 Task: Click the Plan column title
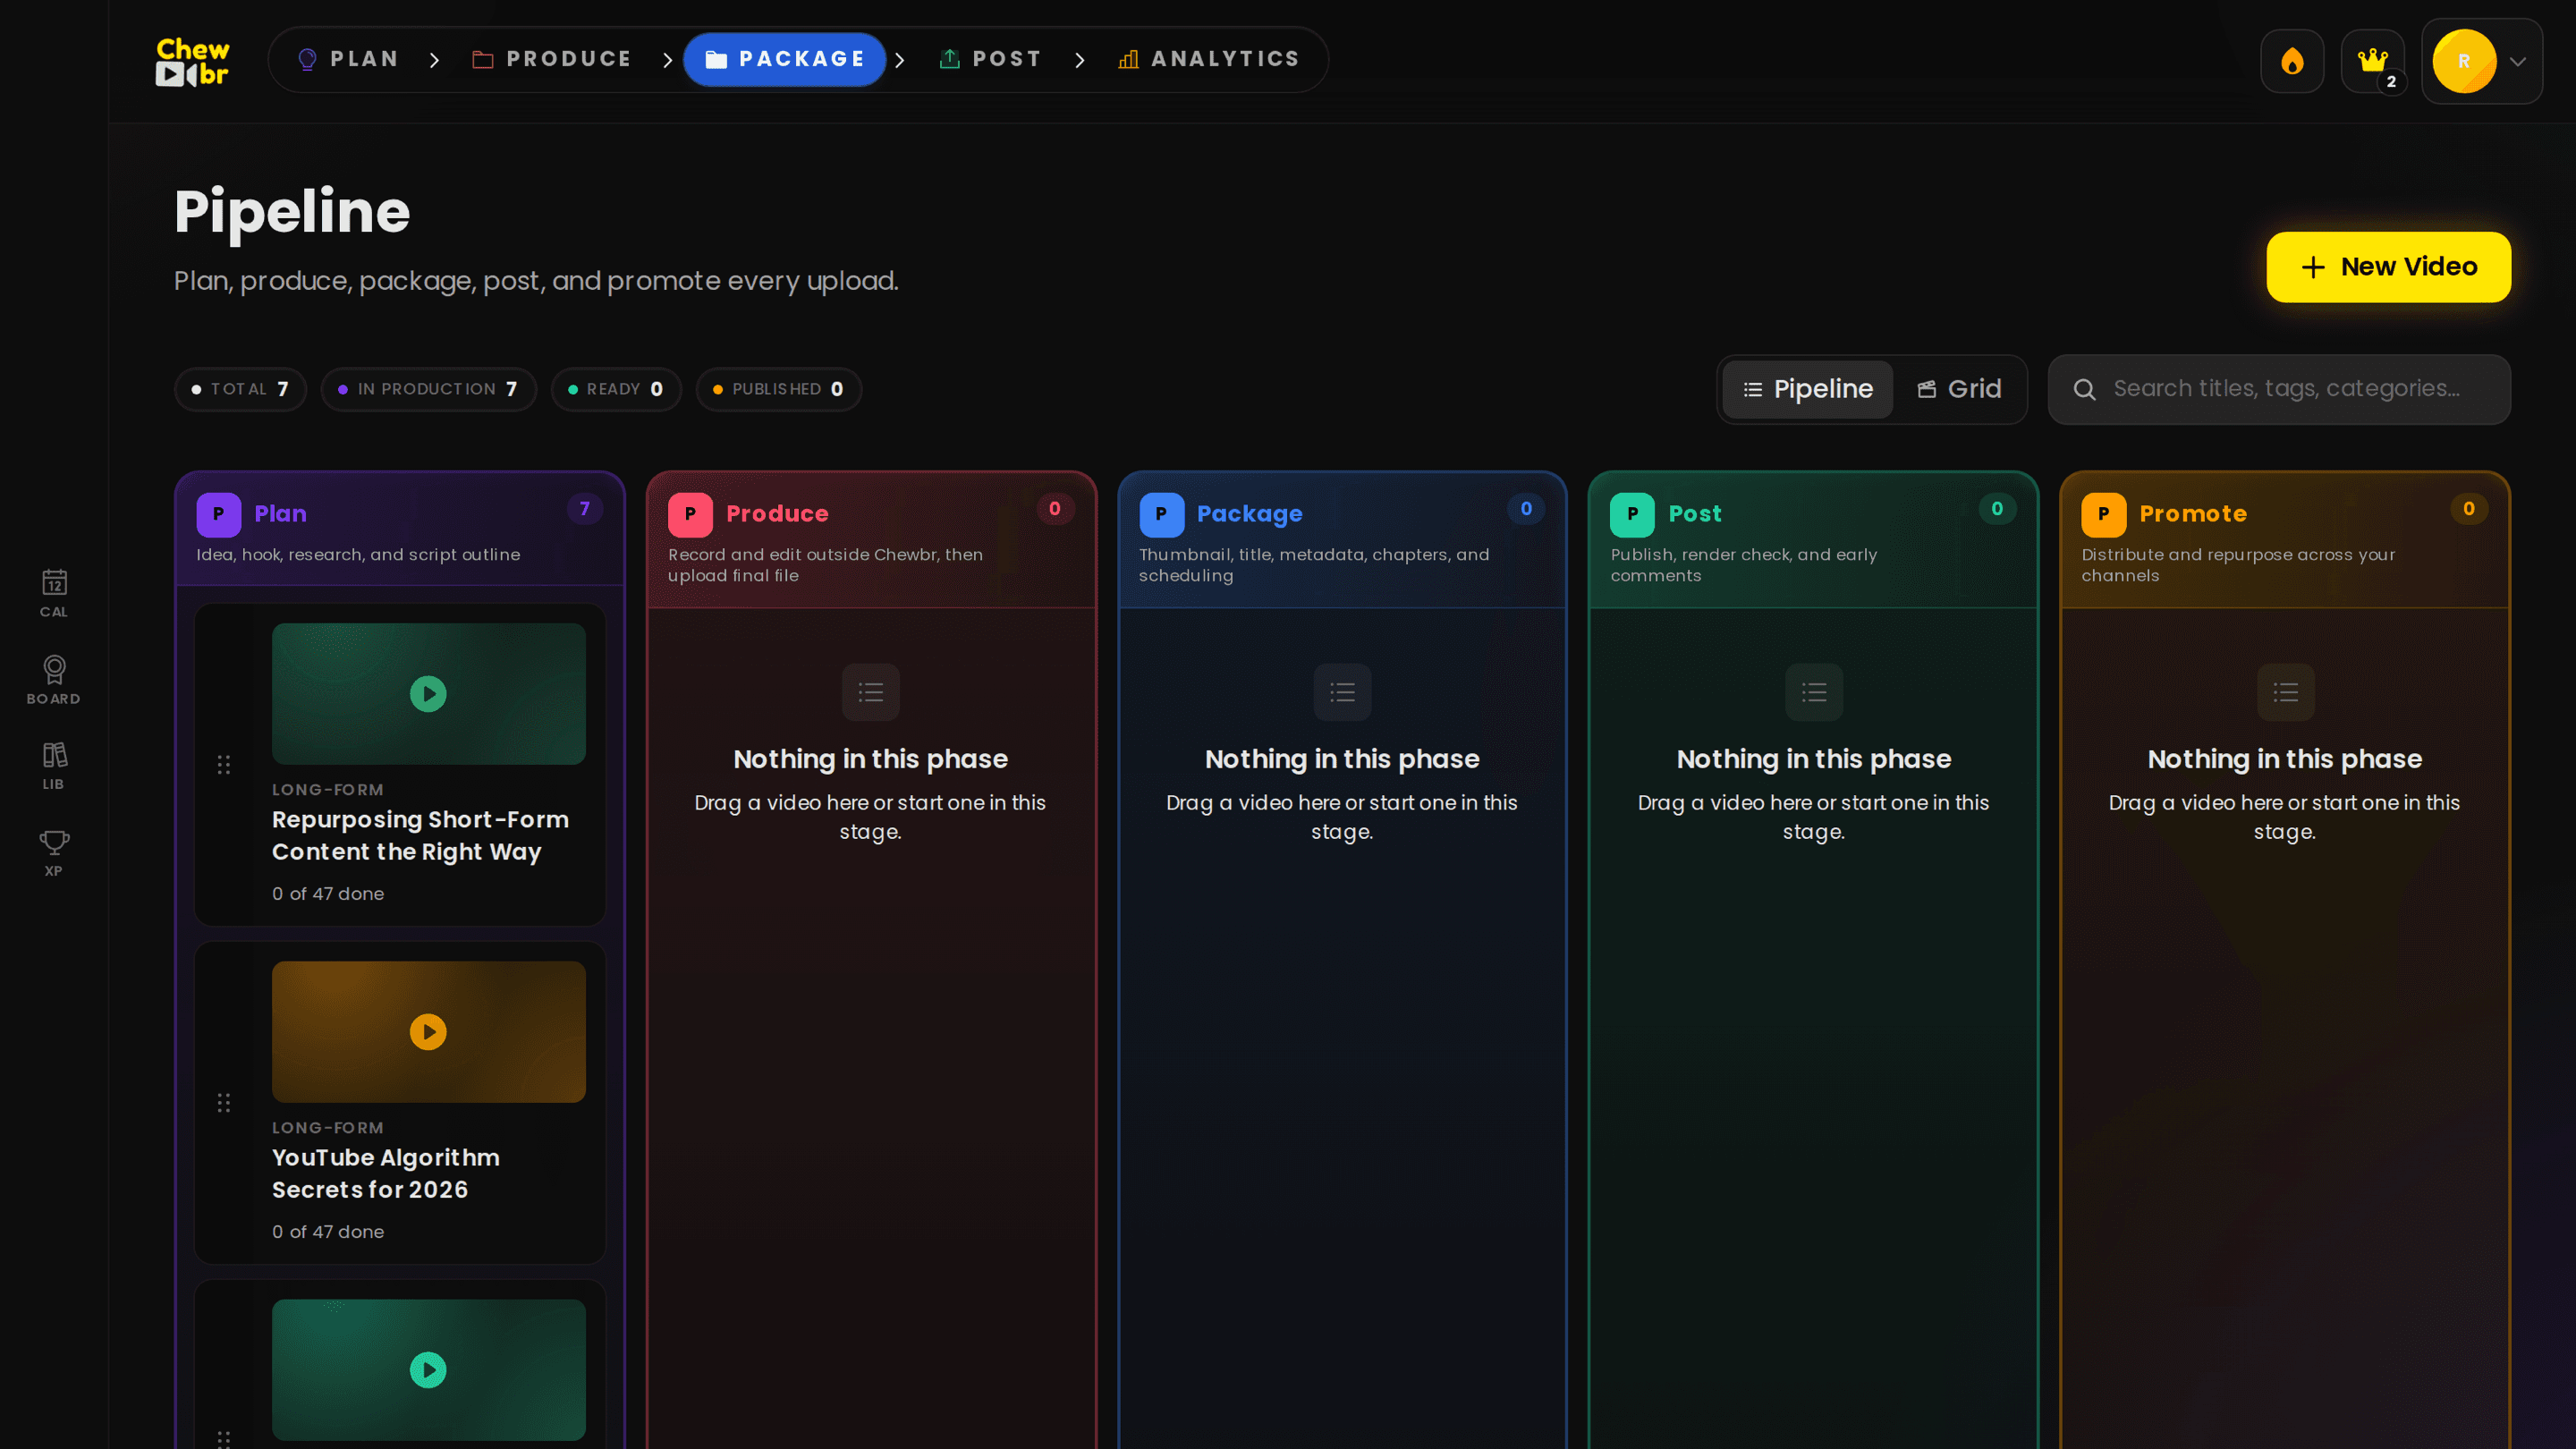[280, 514]
